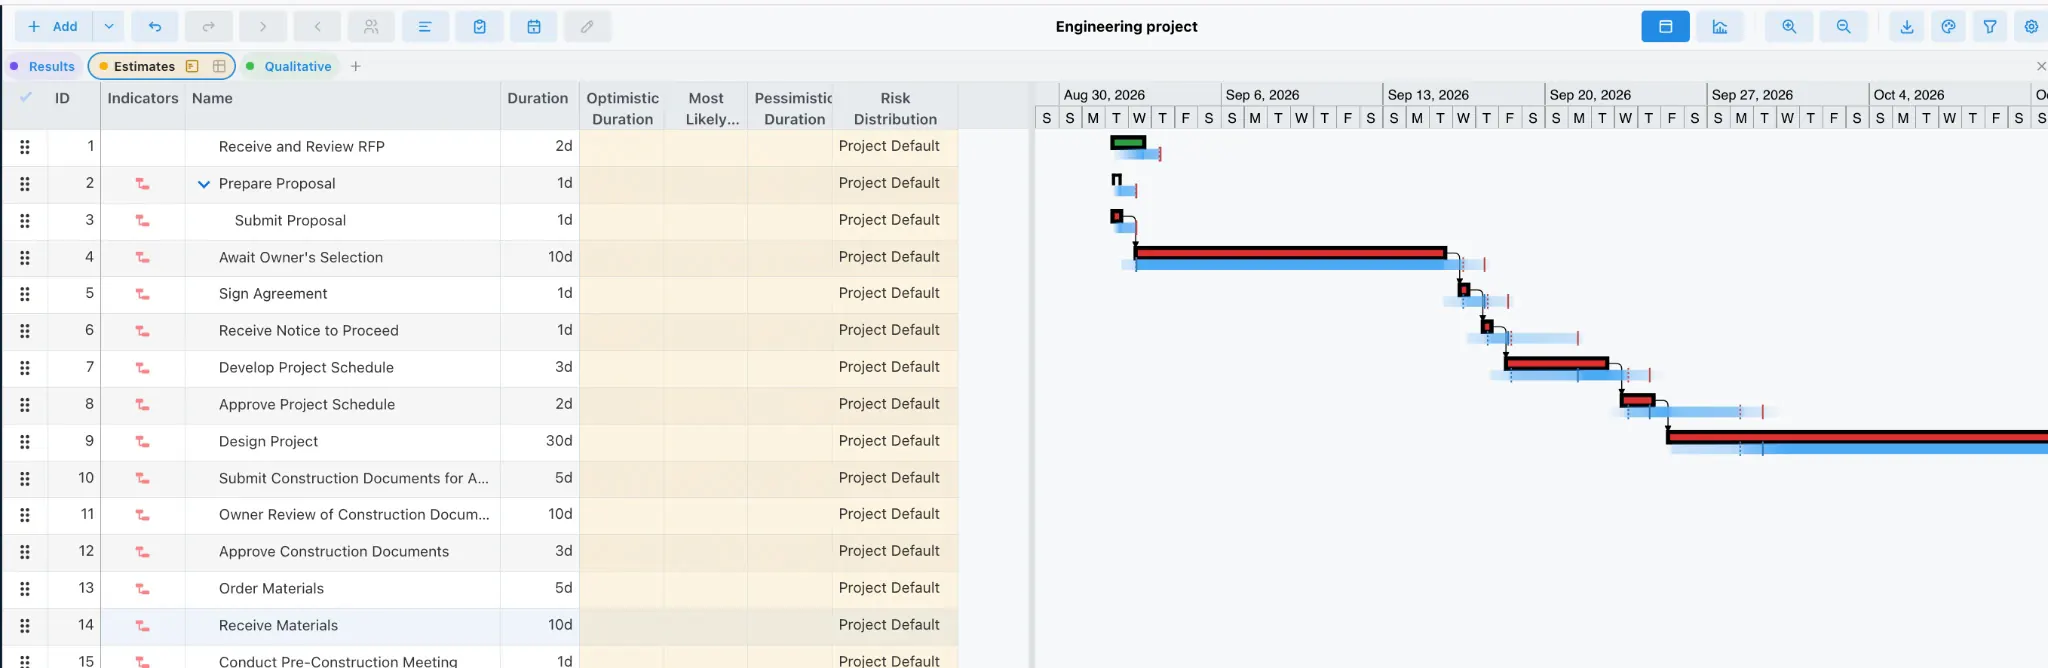Click the indicator icon in row 14
The width and height of the screenshot is (2048, 668).
pyautogui.click(x=142, y=626)
